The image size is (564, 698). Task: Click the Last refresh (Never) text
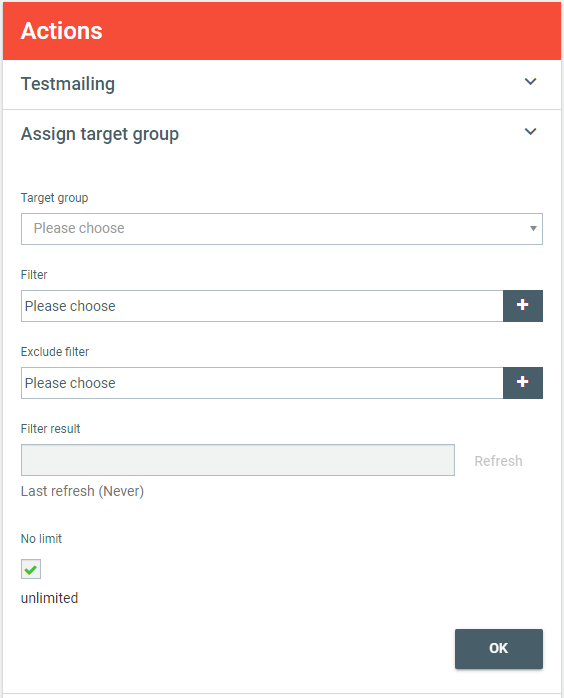click(x=82, y=491)
